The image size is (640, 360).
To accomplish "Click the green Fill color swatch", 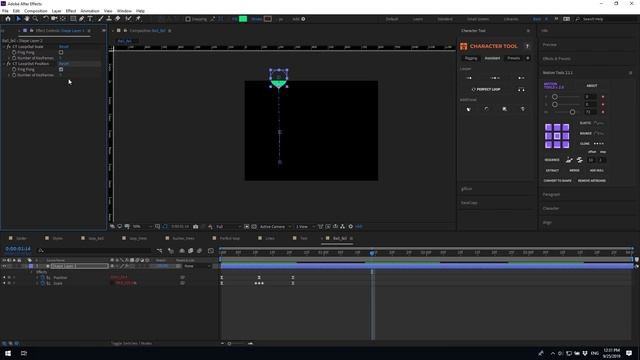I will [243, 19].
